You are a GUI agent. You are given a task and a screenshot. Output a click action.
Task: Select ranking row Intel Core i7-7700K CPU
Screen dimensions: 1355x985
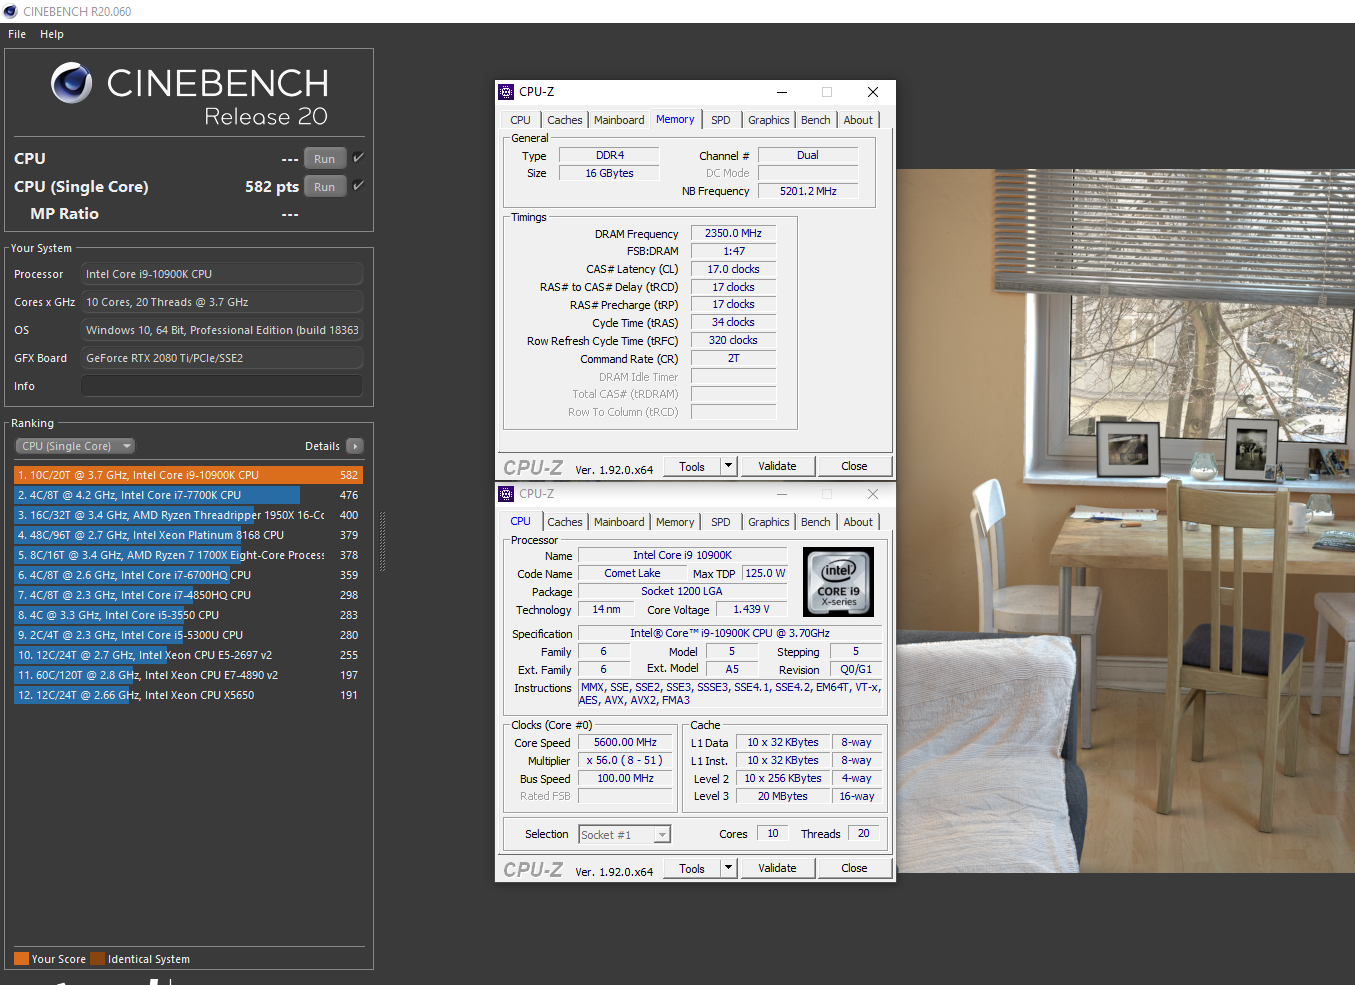point(188,495)
